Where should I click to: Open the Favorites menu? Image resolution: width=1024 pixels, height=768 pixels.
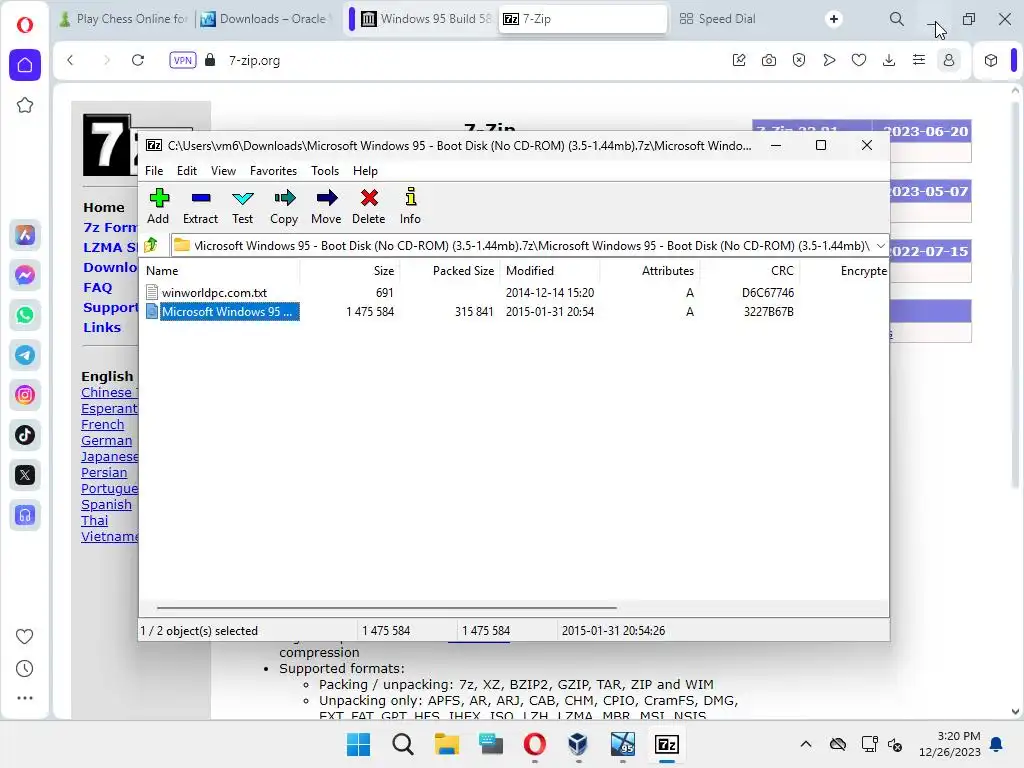274,170
